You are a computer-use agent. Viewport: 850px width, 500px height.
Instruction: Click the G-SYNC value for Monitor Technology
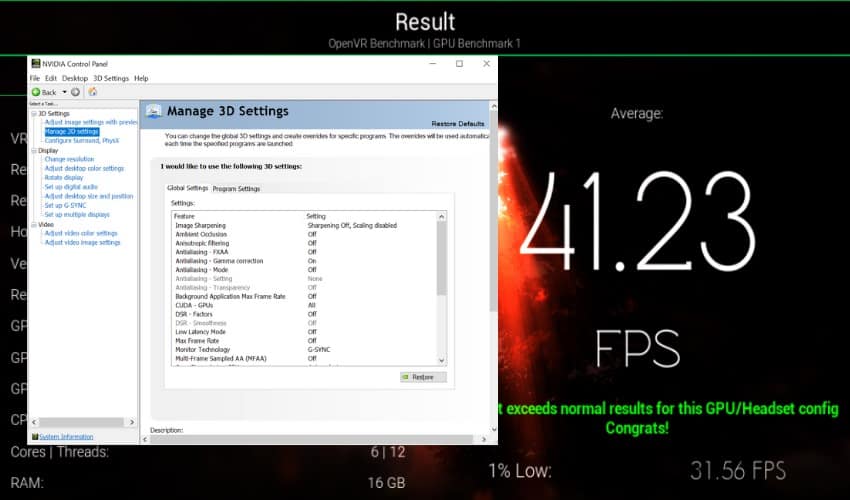coord(319,349)
